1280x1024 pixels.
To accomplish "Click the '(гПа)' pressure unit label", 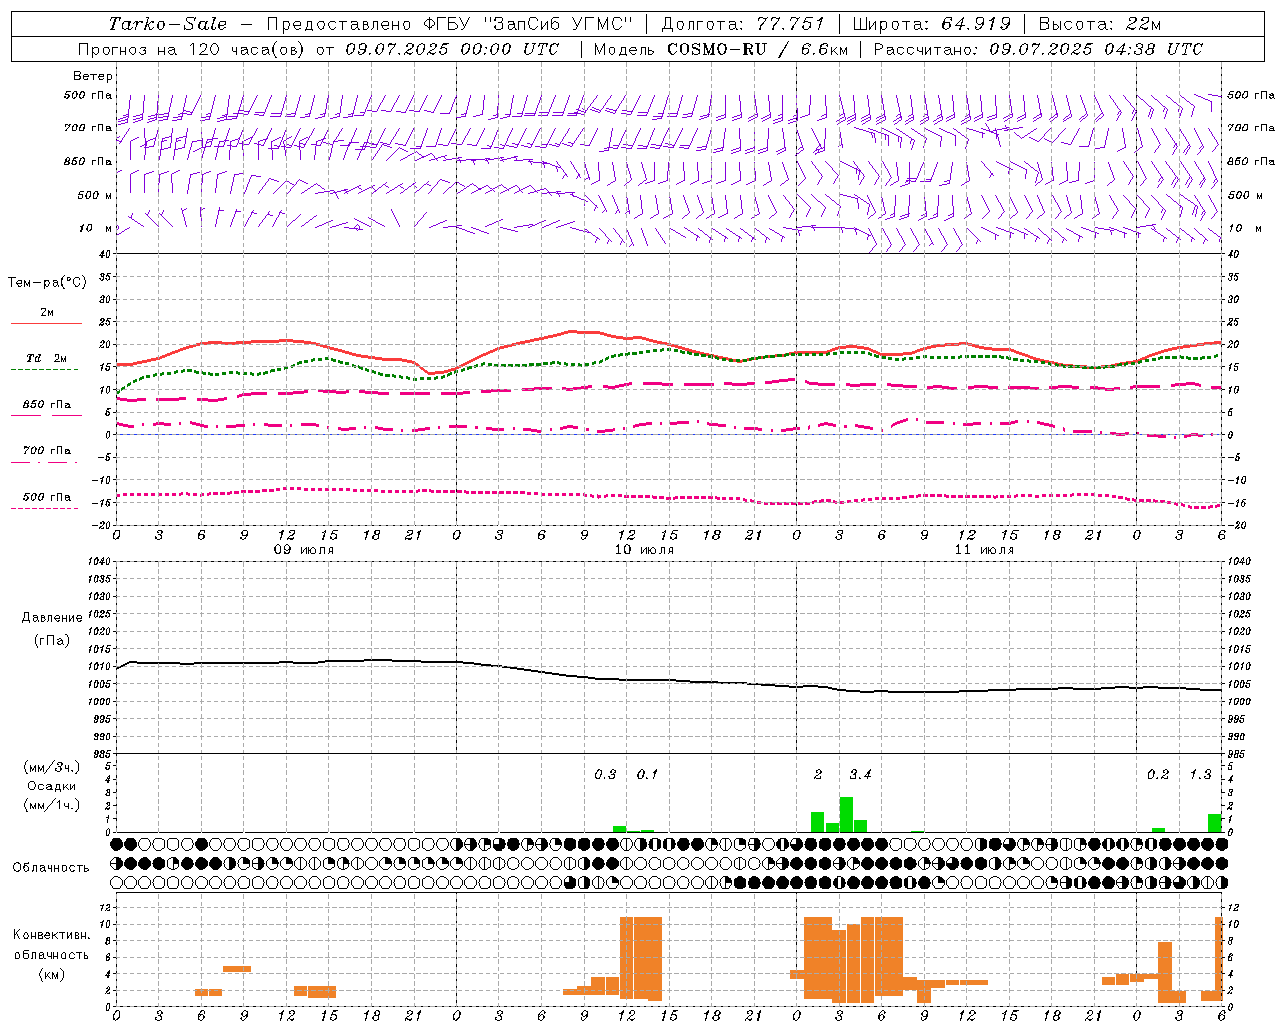I will (x=52, y=641).
